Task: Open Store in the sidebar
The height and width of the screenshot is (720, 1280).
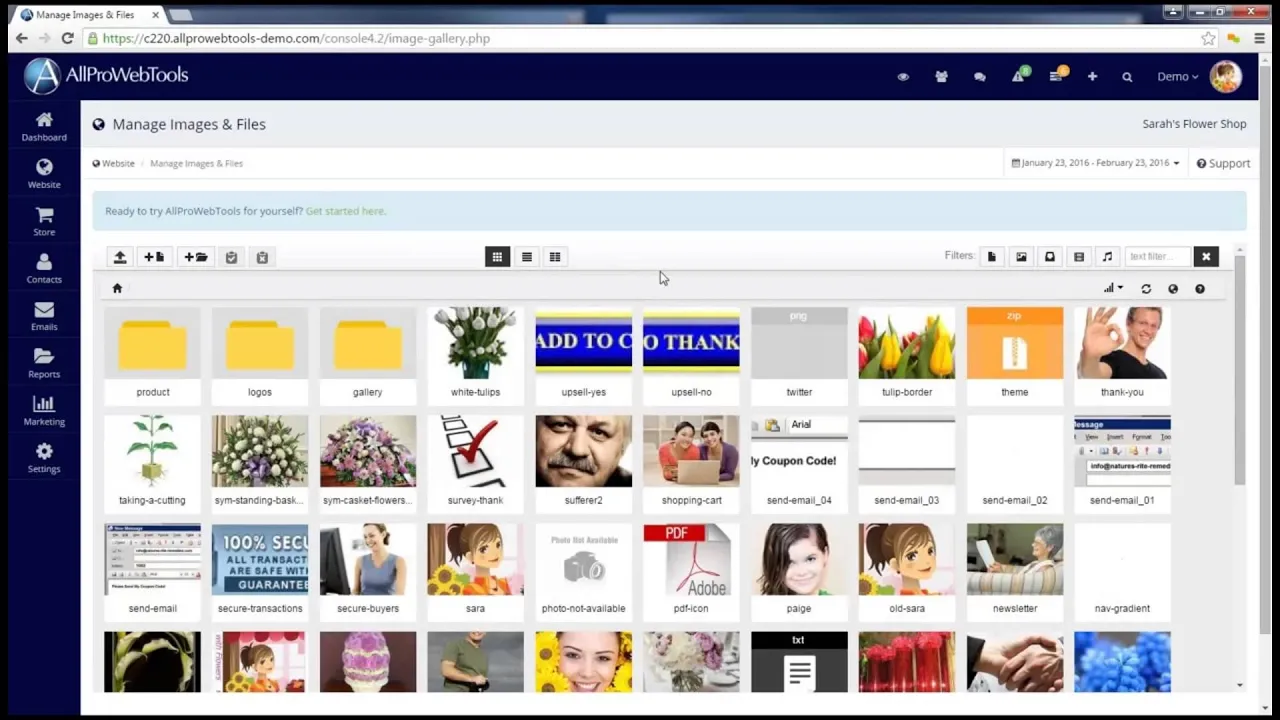Action: pos(44,221)
